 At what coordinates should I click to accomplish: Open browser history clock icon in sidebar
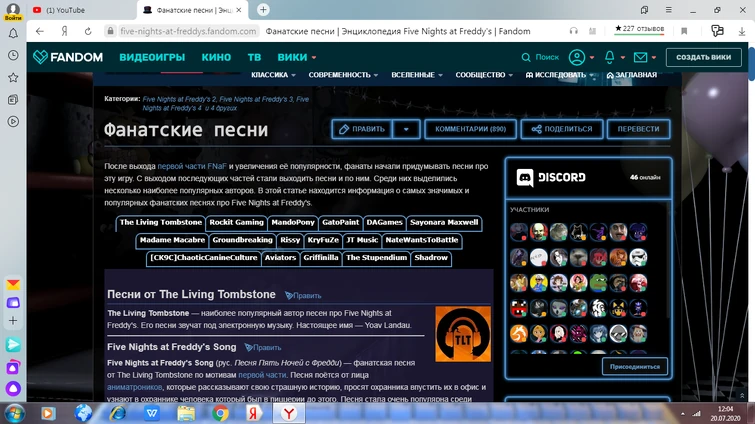pyautogui.click(x=13, y=55)
